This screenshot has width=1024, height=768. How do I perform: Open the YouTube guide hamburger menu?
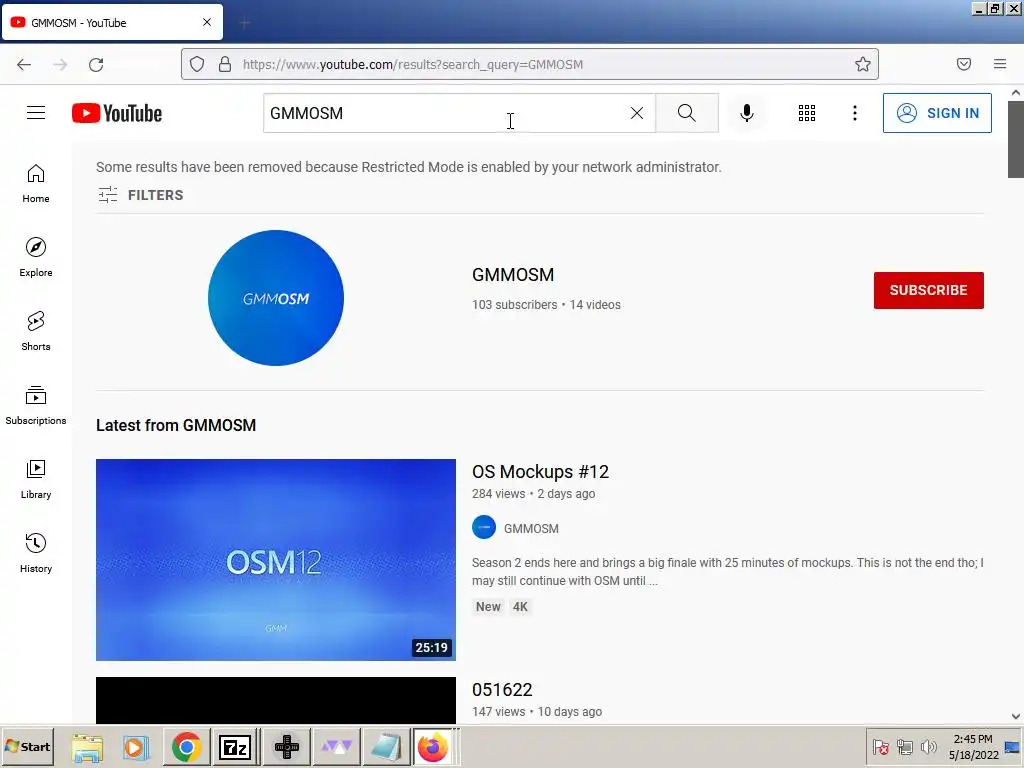pos(36,113)
